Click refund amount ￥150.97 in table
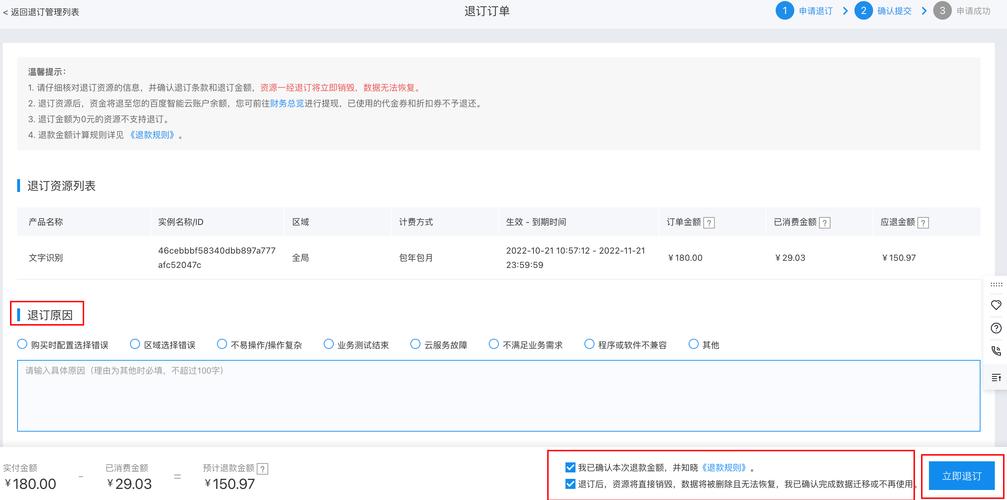 tap(898, 258)
